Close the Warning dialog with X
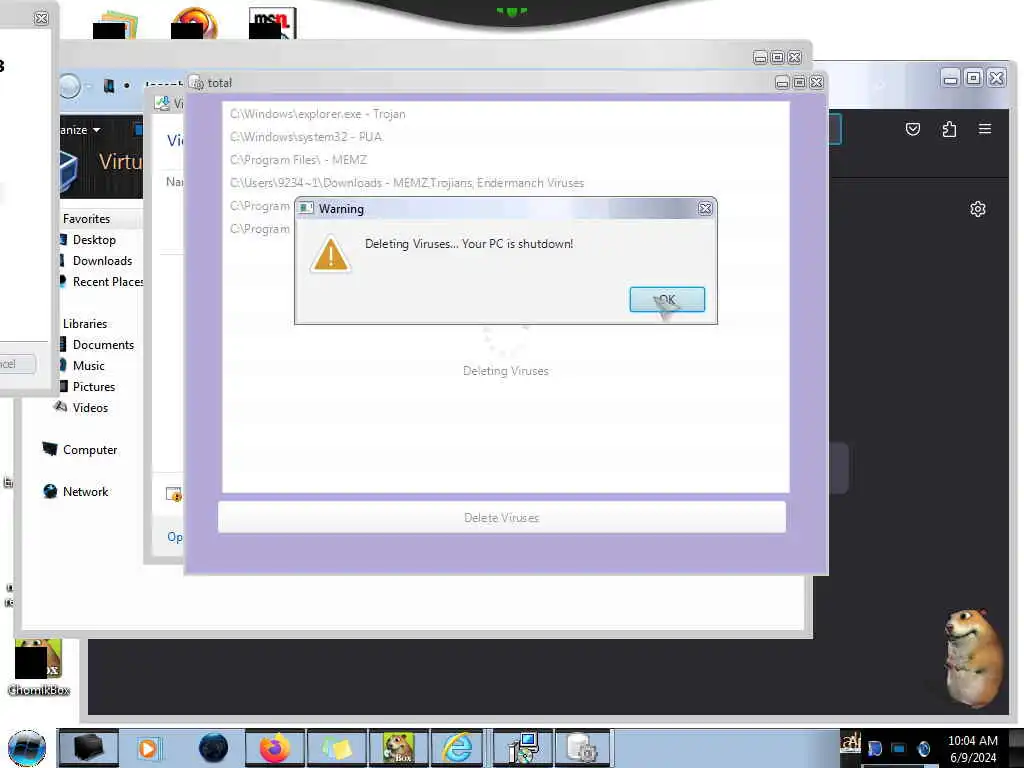 coord(705,208)
